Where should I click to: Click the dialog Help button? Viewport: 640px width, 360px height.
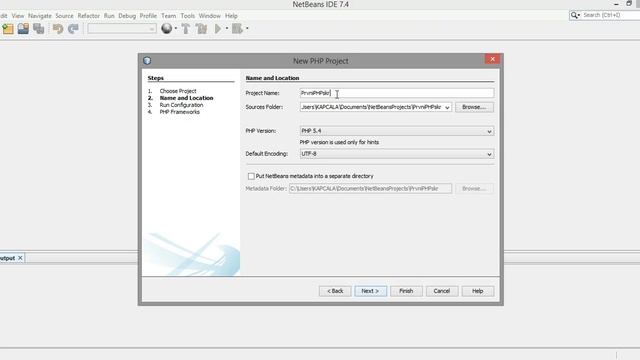(x=478, y=291)
